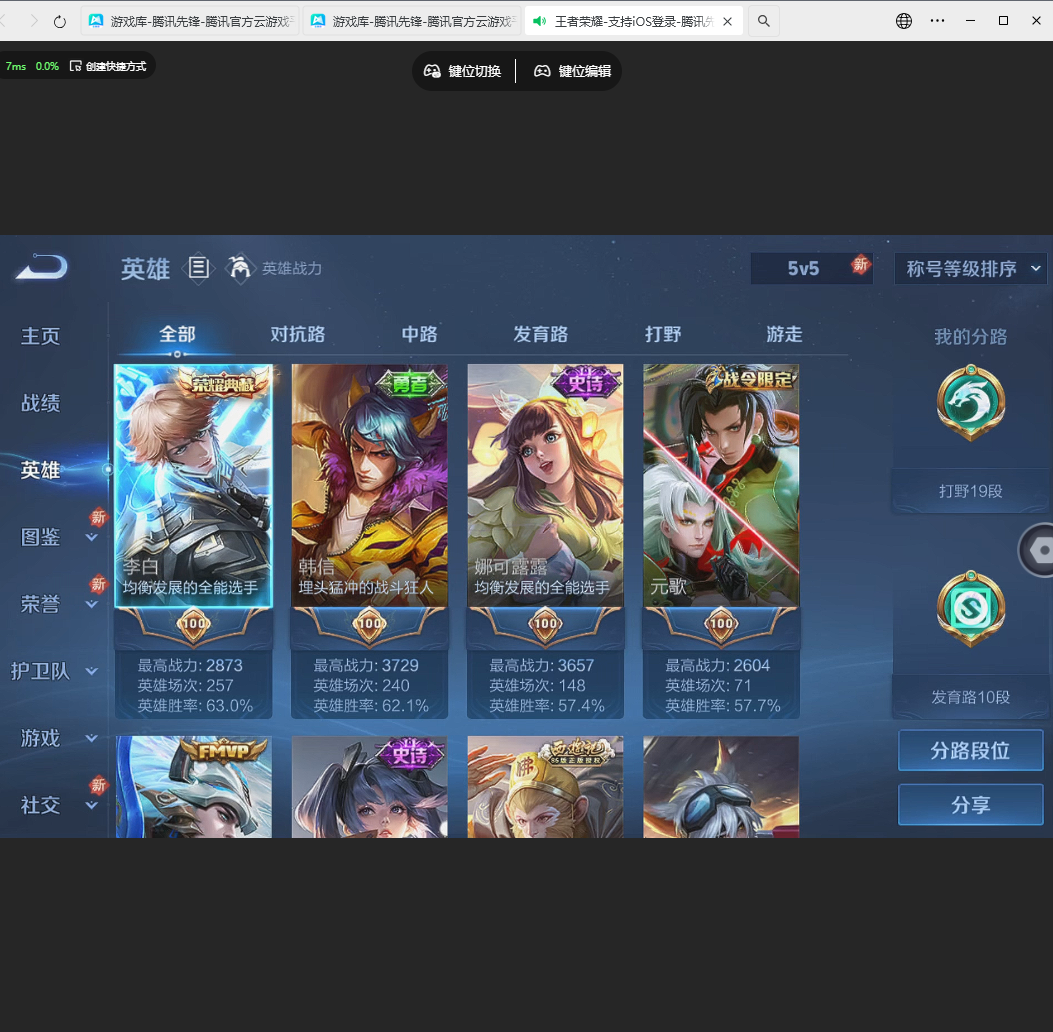
Task: Click the level 100 badge under 韩信
Action: coord(369,624)
